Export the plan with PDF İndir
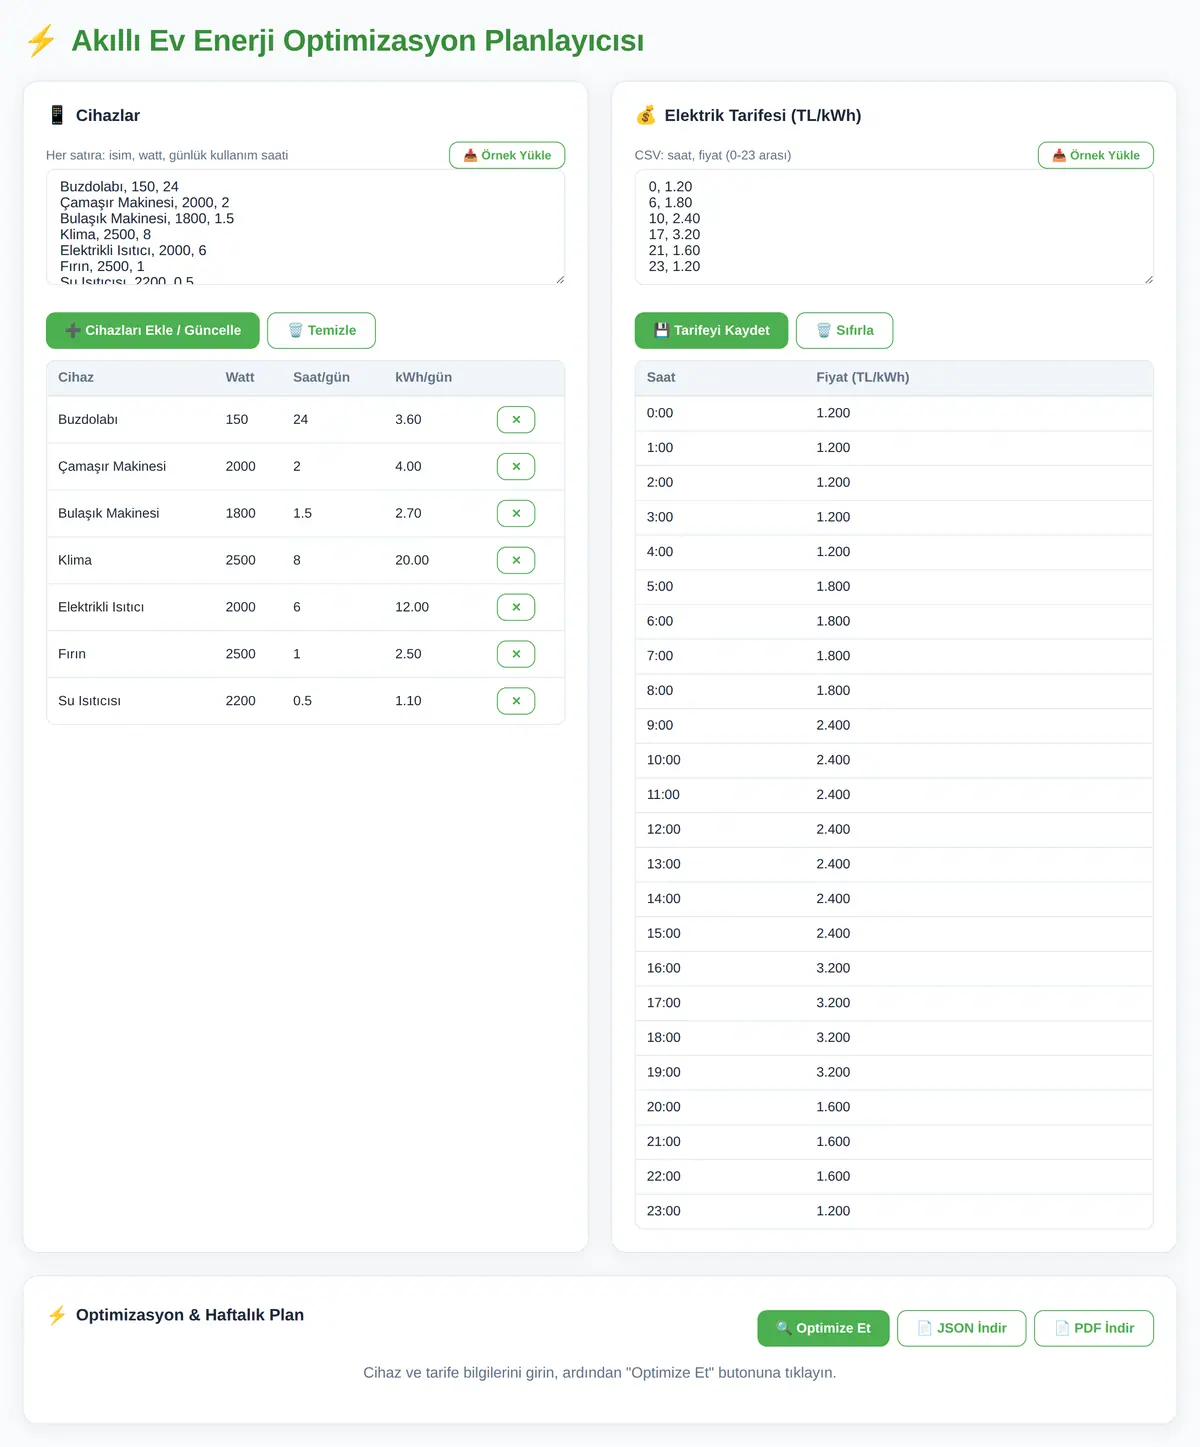1200x1447 pixels. pos(1094,1329)
